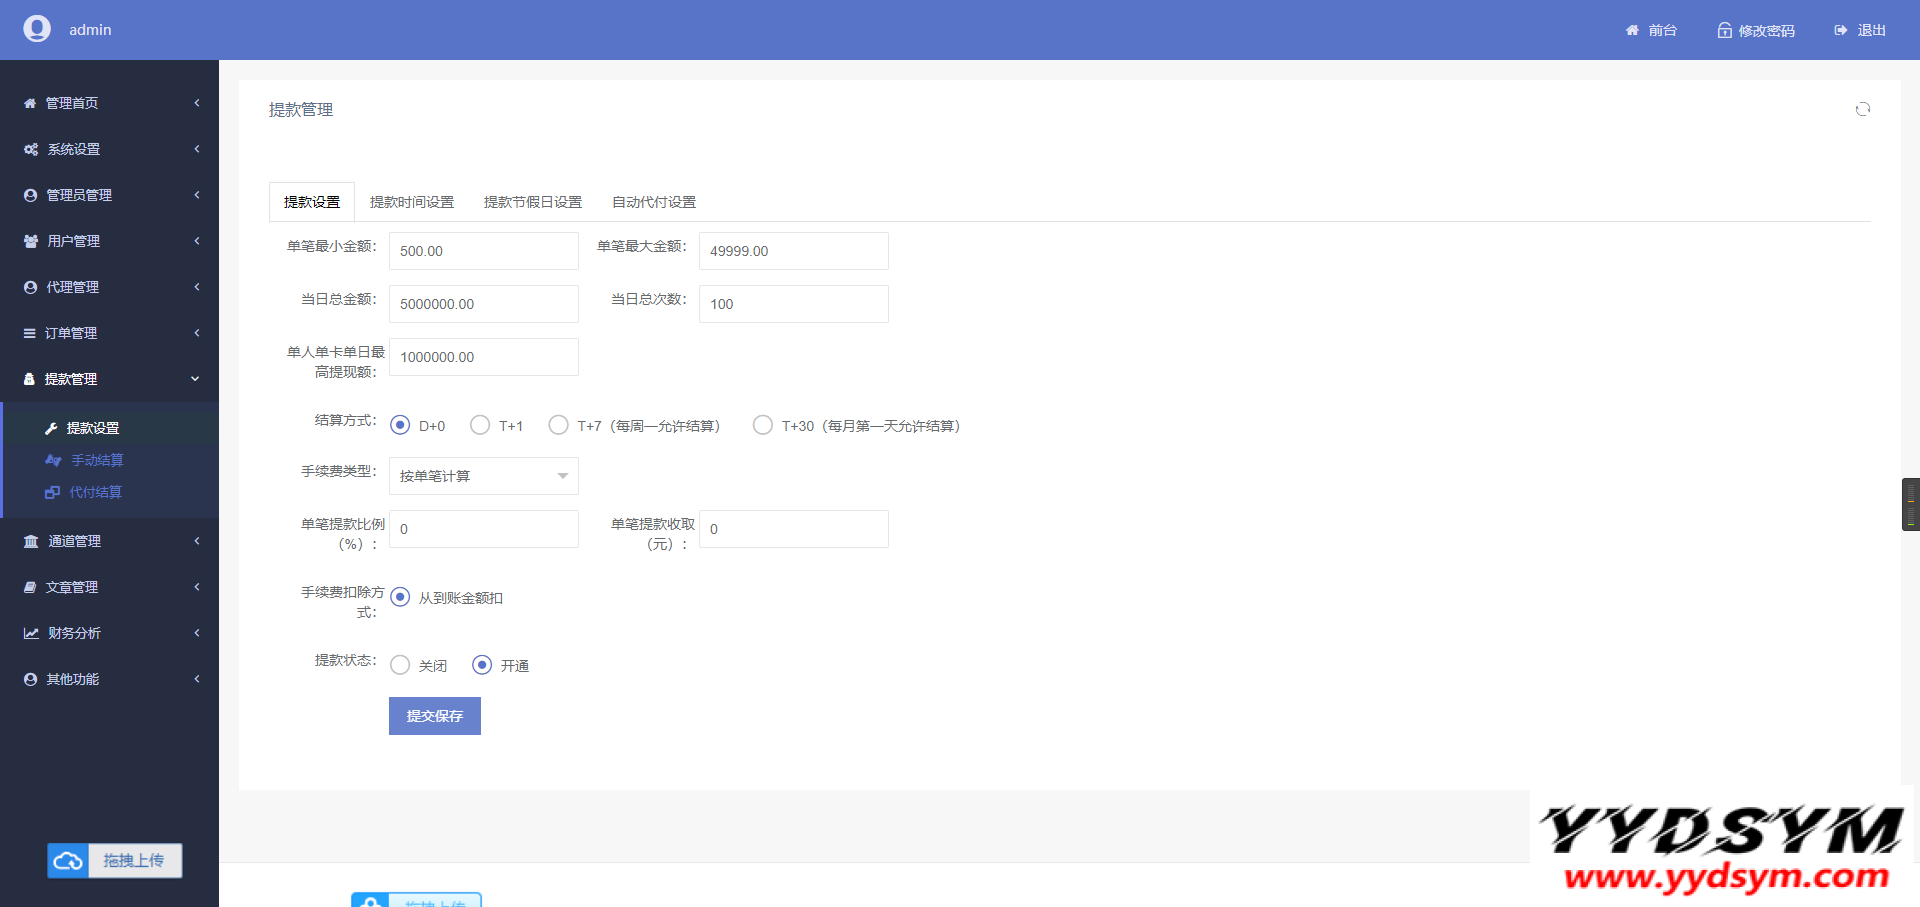
Task: Click the 代付结算 sidebar icon
Action: (x=52, y=492)
